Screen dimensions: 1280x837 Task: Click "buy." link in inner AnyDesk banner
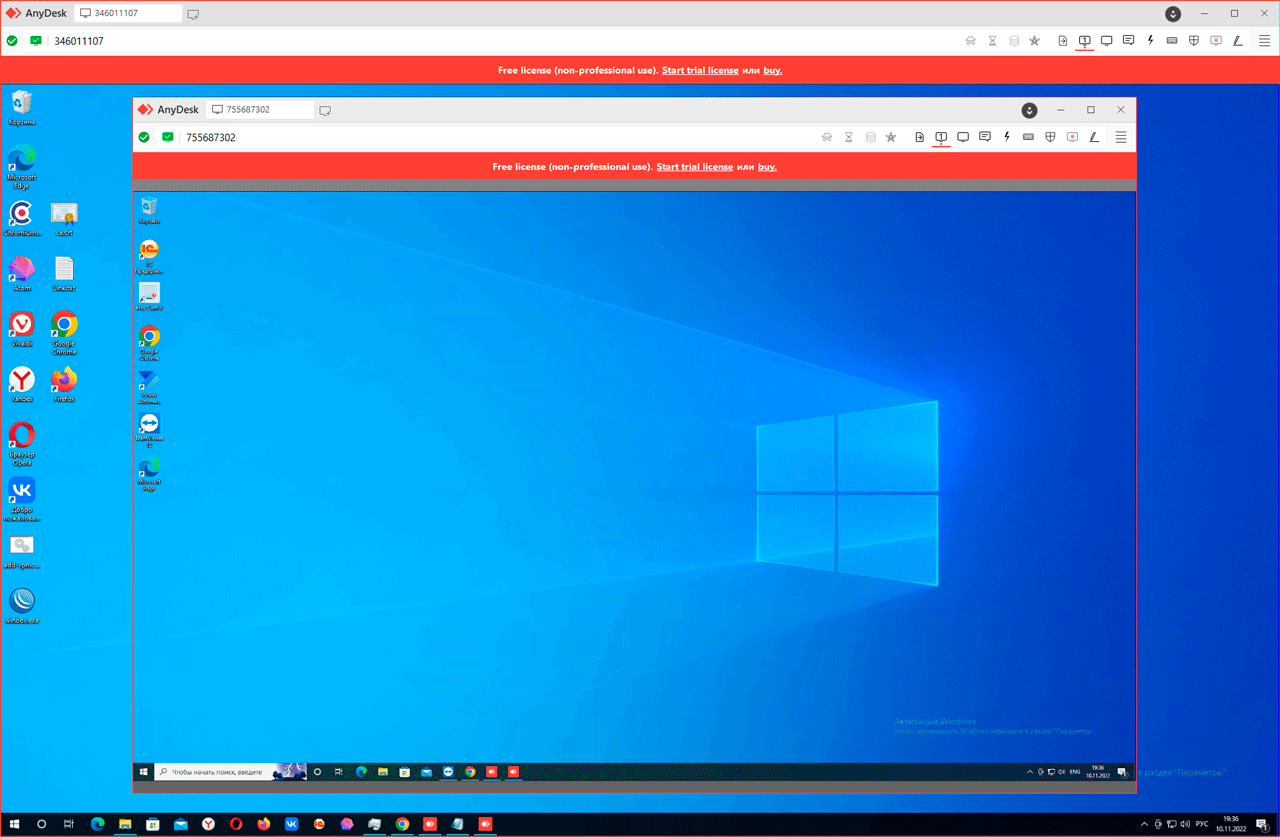tap(767, 167)
